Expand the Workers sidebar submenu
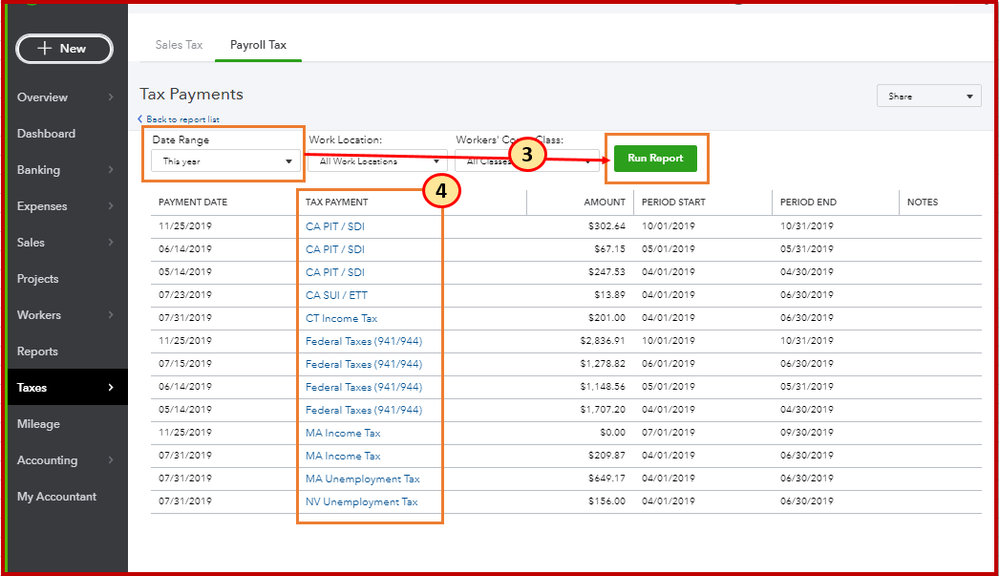The width and height of the screenshot is (999, 576). click(39, 314)
